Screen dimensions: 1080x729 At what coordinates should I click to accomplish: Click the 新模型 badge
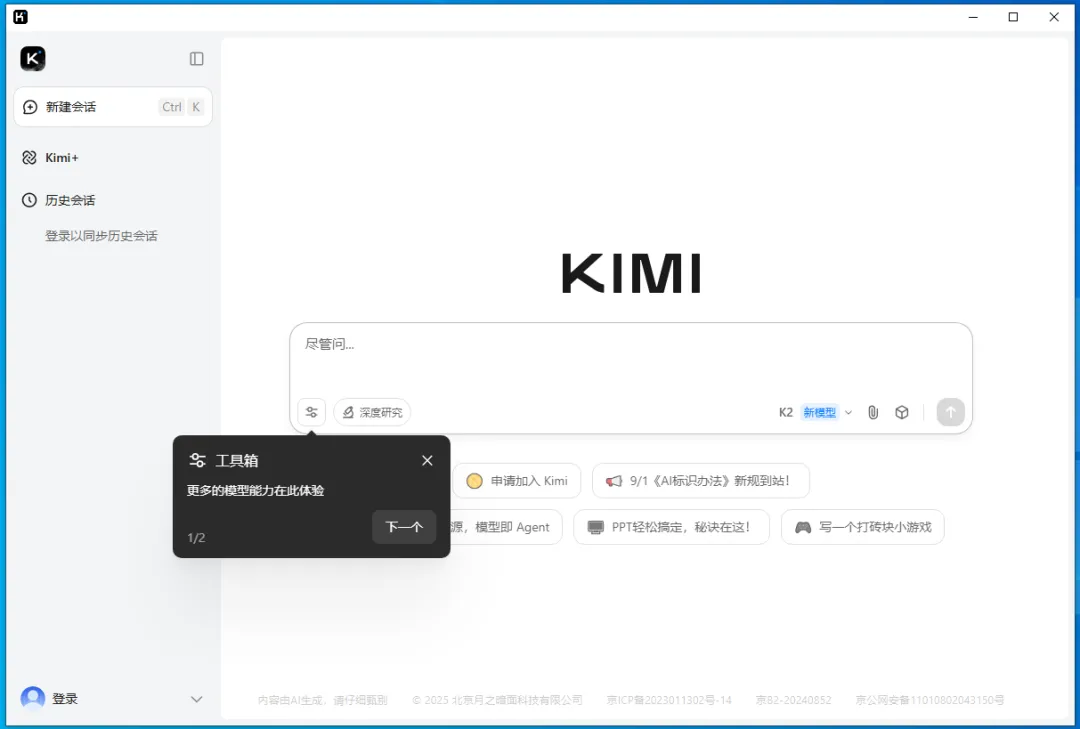click(820, 412)
